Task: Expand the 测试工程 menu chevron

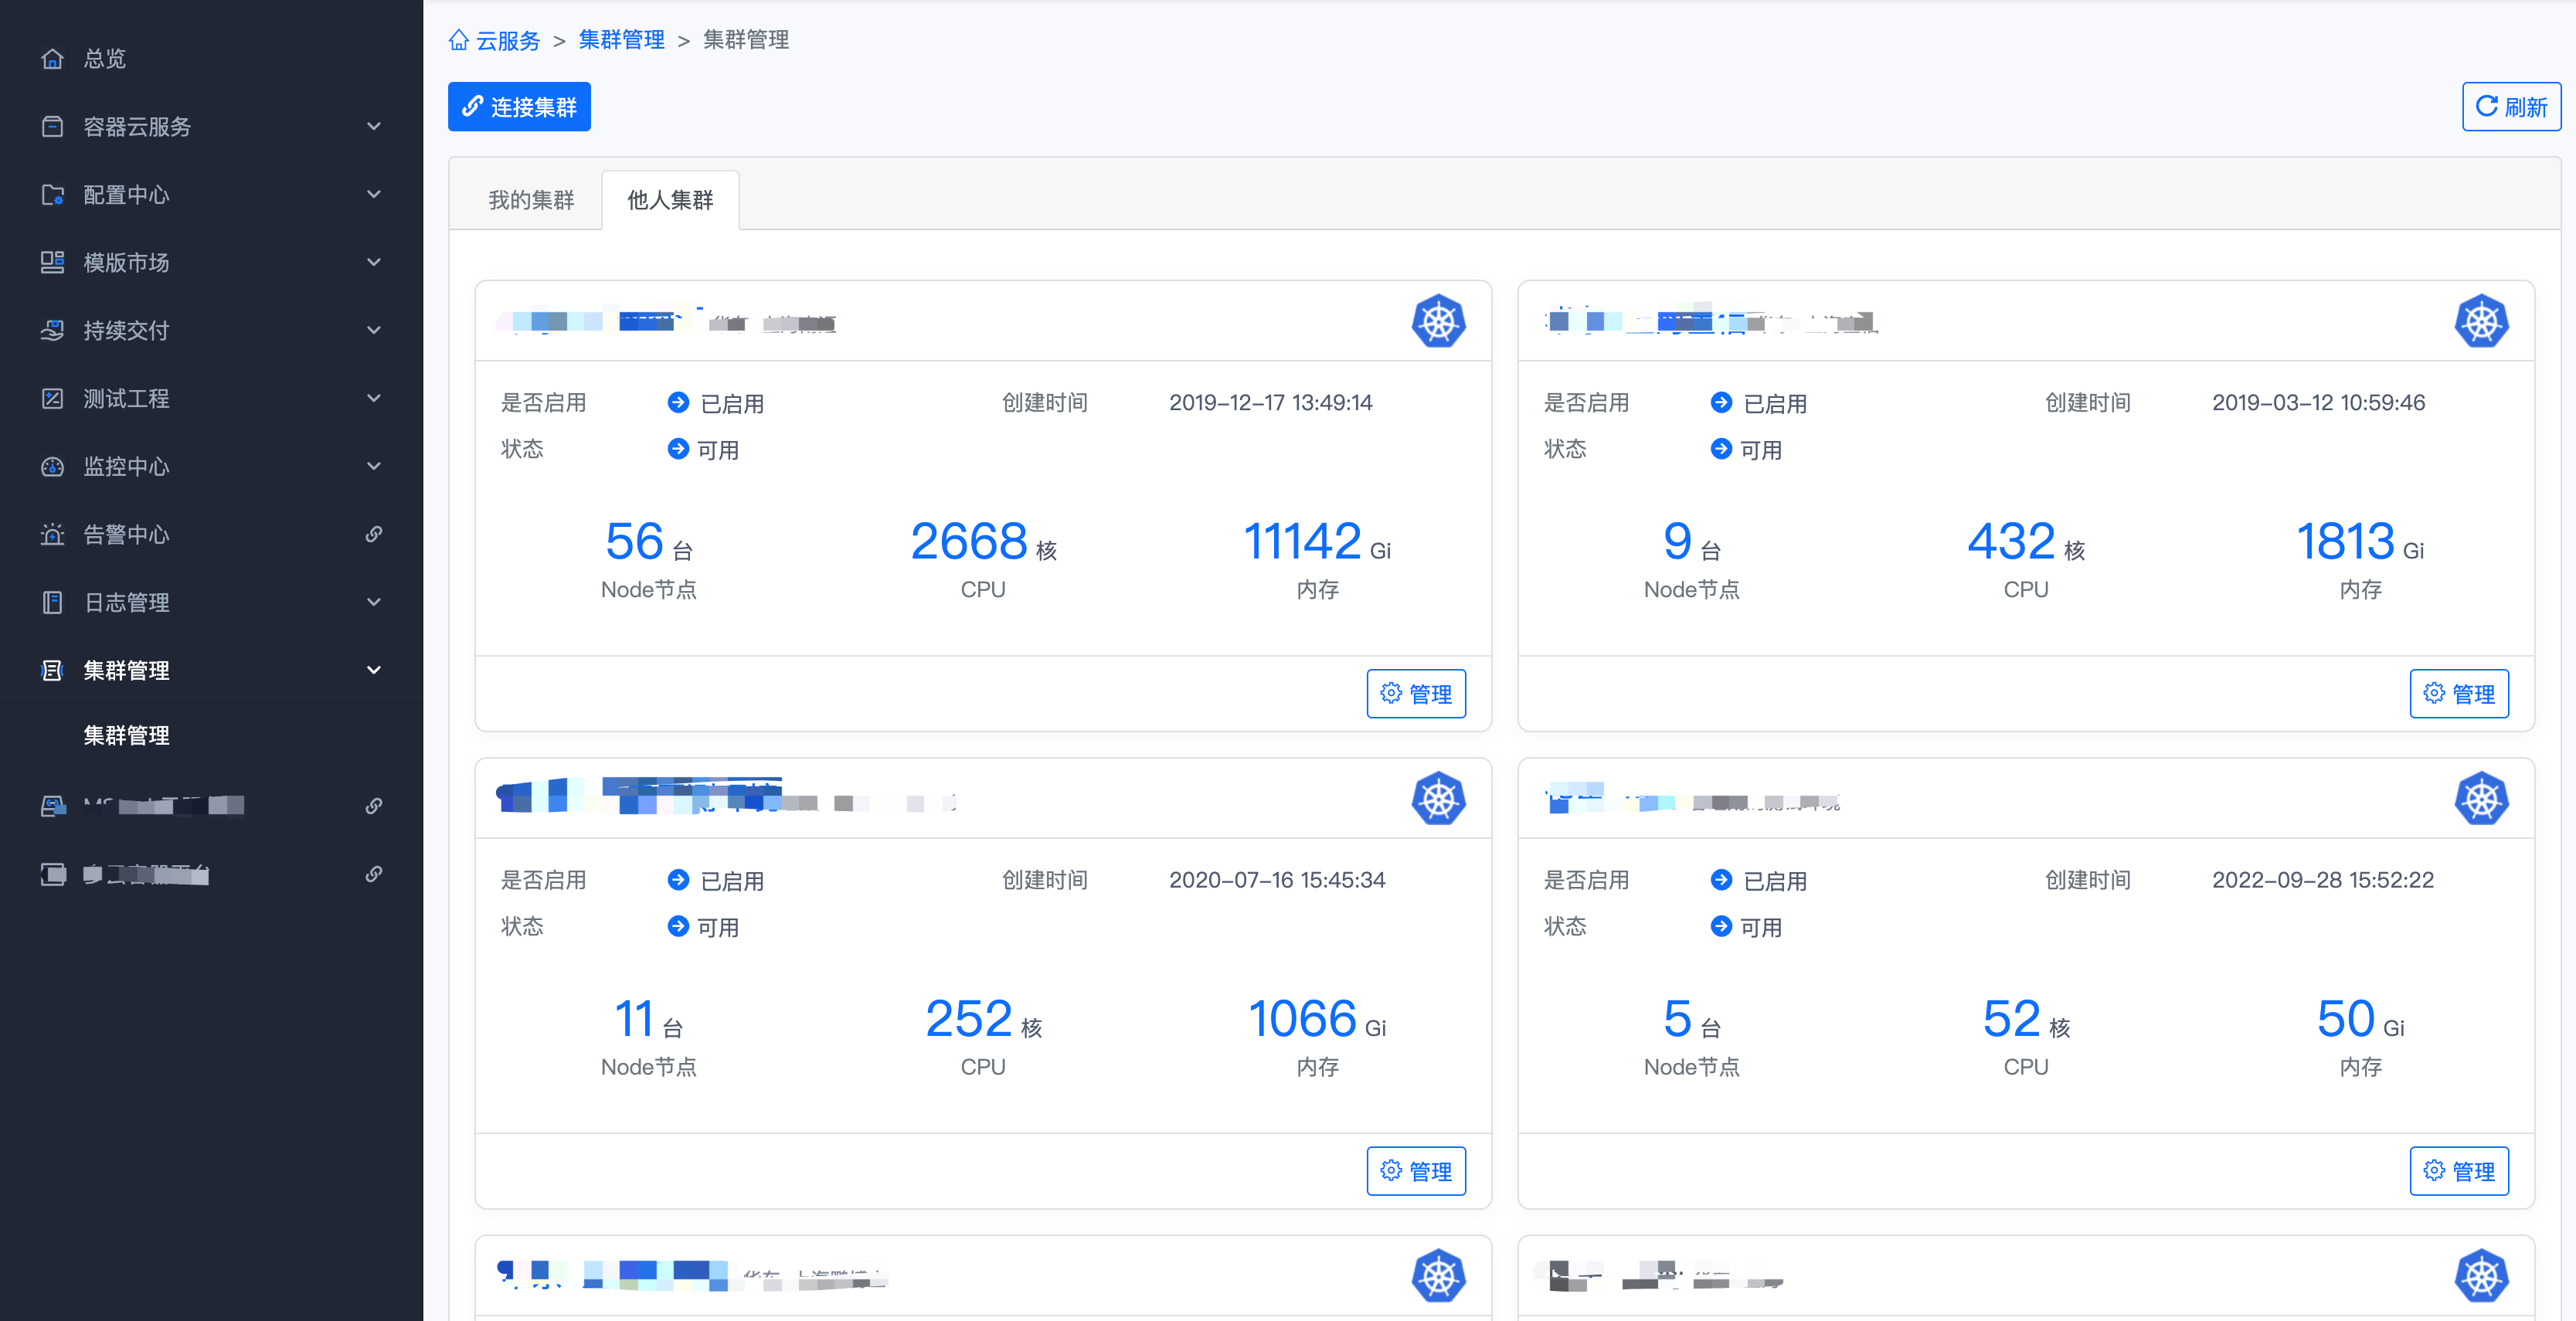Action: 374,399
